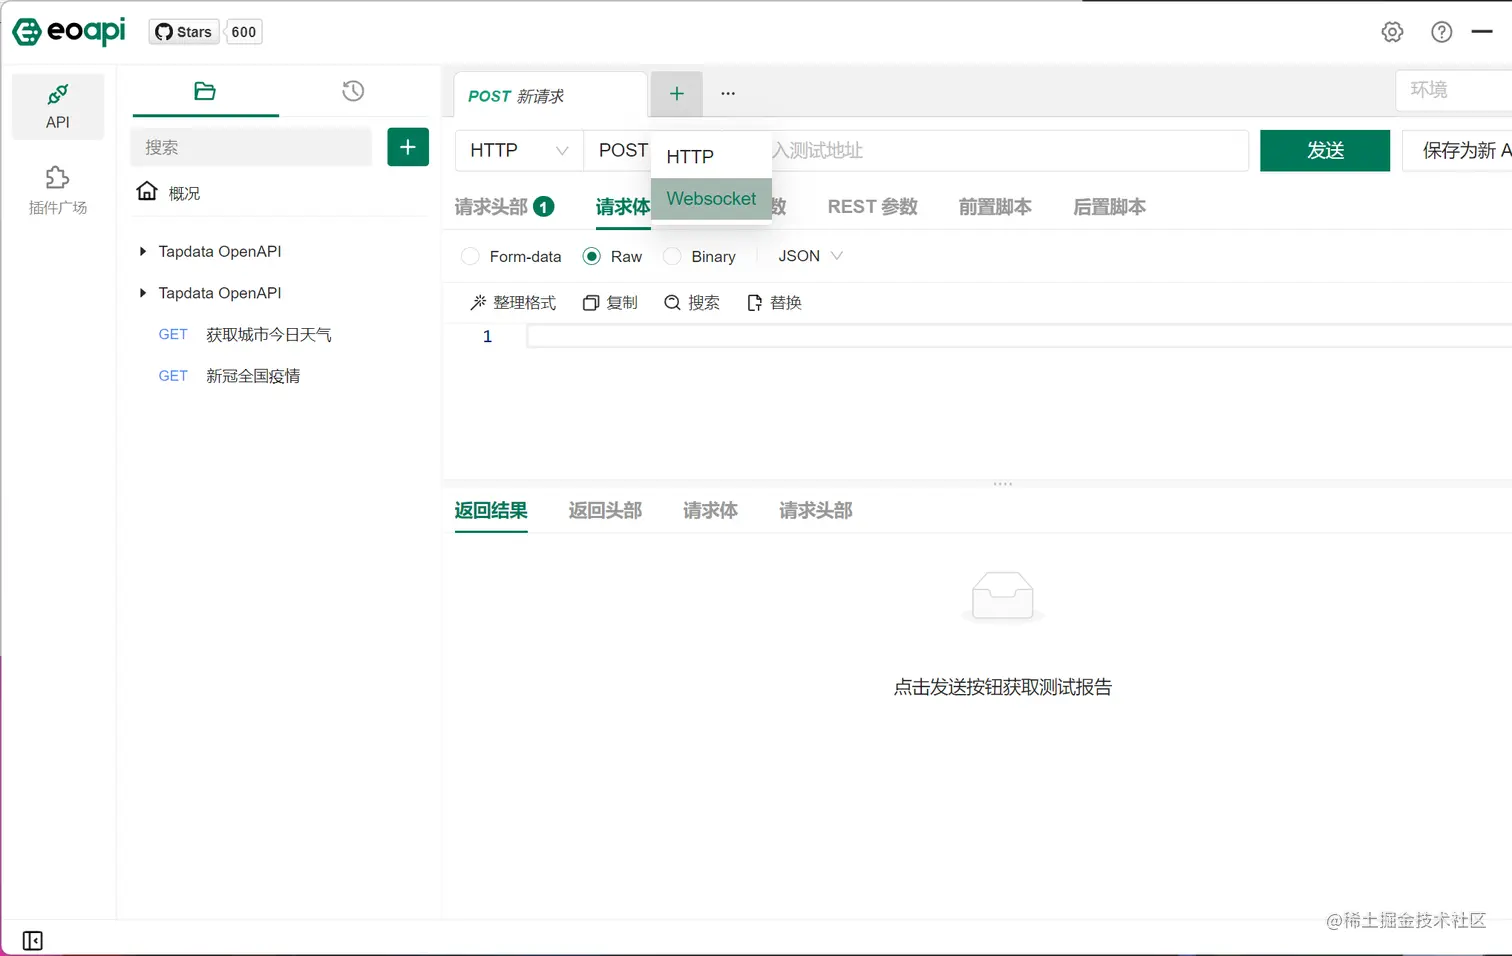This screenshot has width=1512, height=956.
Task: Choose Websocket in the protocol menu
Action: pyautogui.click(x=711, y=199)
